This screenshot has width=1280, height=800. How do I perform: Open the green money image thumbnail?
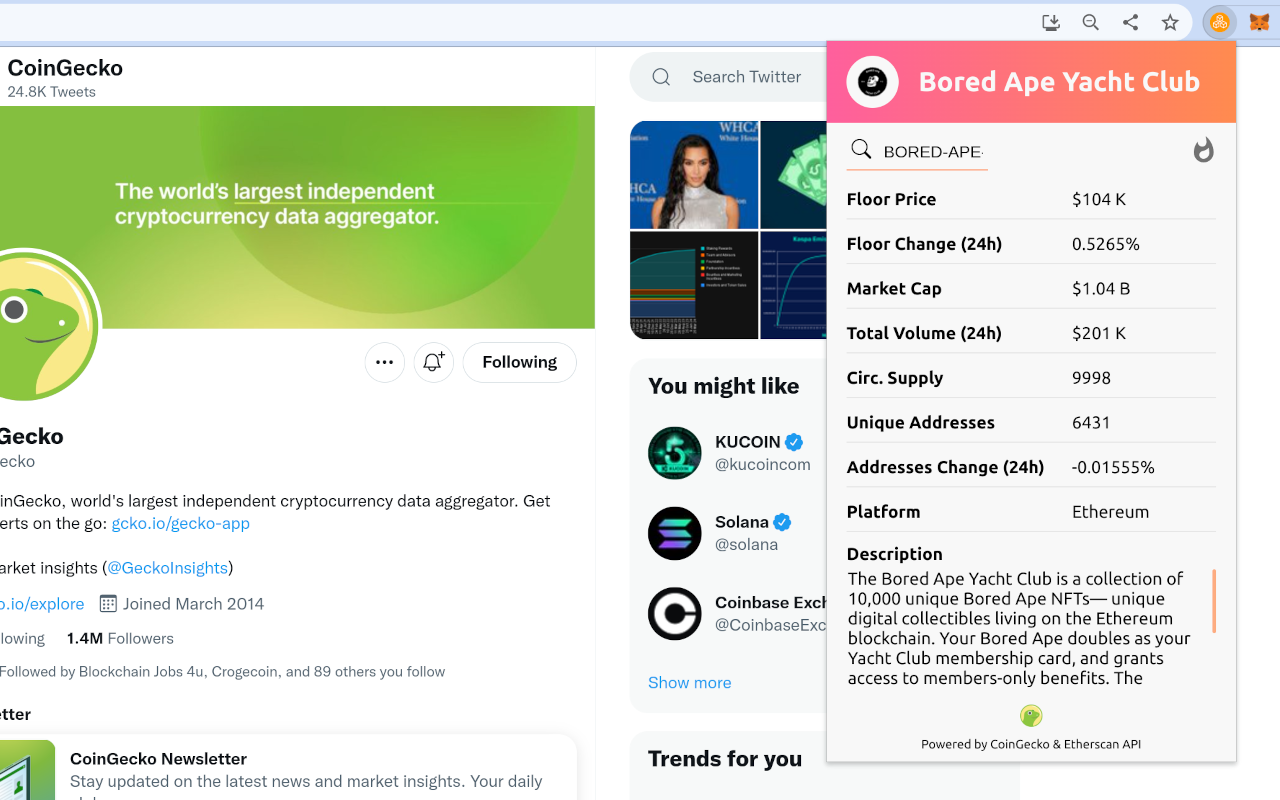(x=793, y=175)
